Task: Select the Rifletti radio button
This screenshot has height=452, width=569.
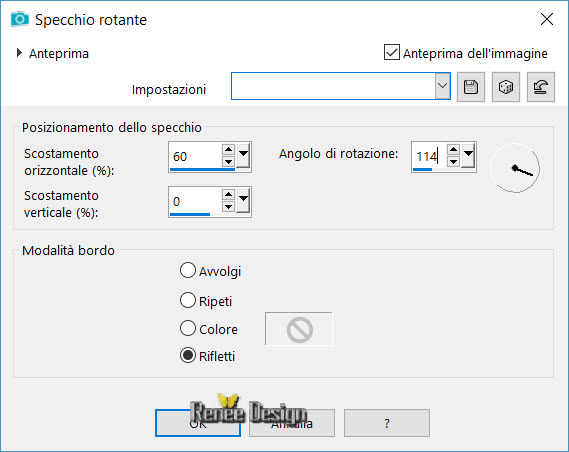Action: pos(188,356)
